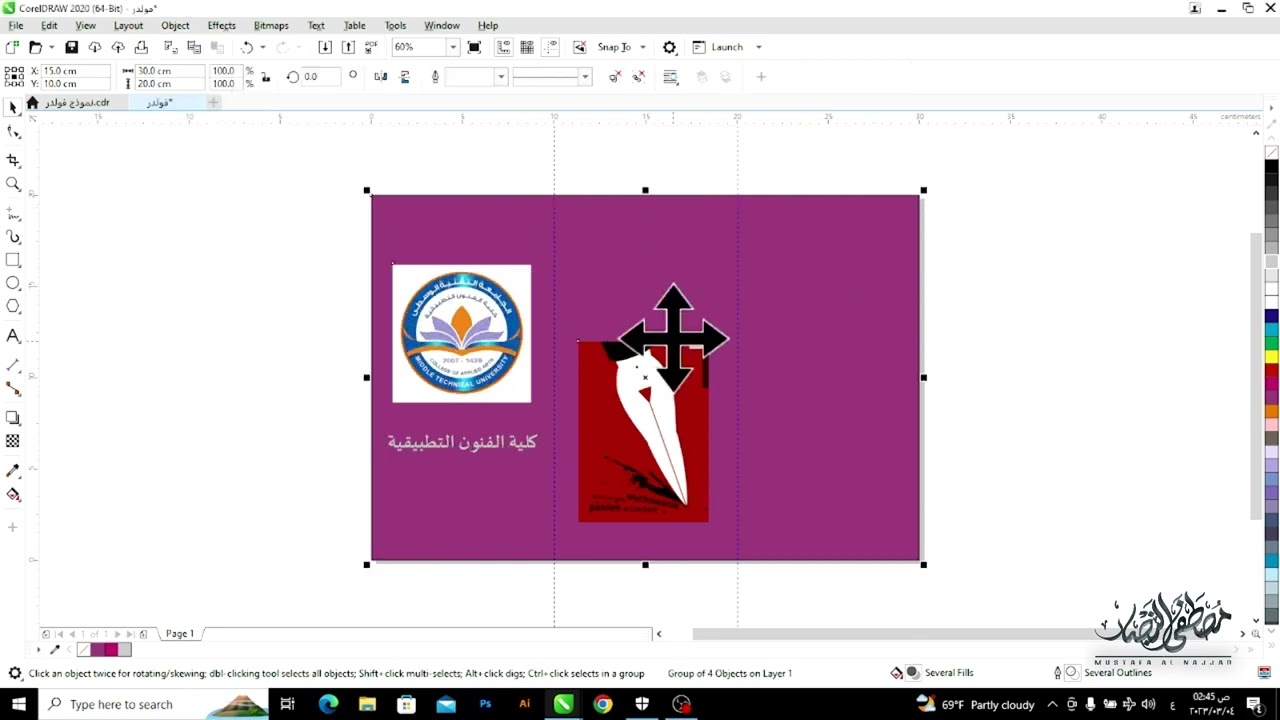Image resolution: width=1280 pixels, height=720 pixels.
Task: Open the File menu
Action: (16, 25)
